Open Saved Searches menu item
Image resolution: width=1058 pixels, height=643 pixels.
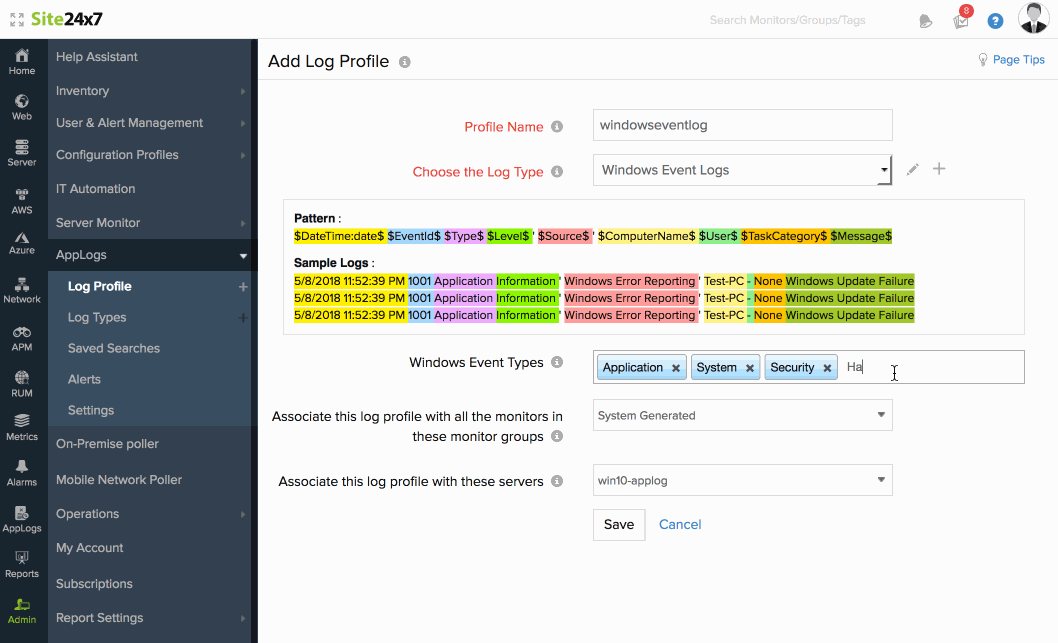[113, 348]
